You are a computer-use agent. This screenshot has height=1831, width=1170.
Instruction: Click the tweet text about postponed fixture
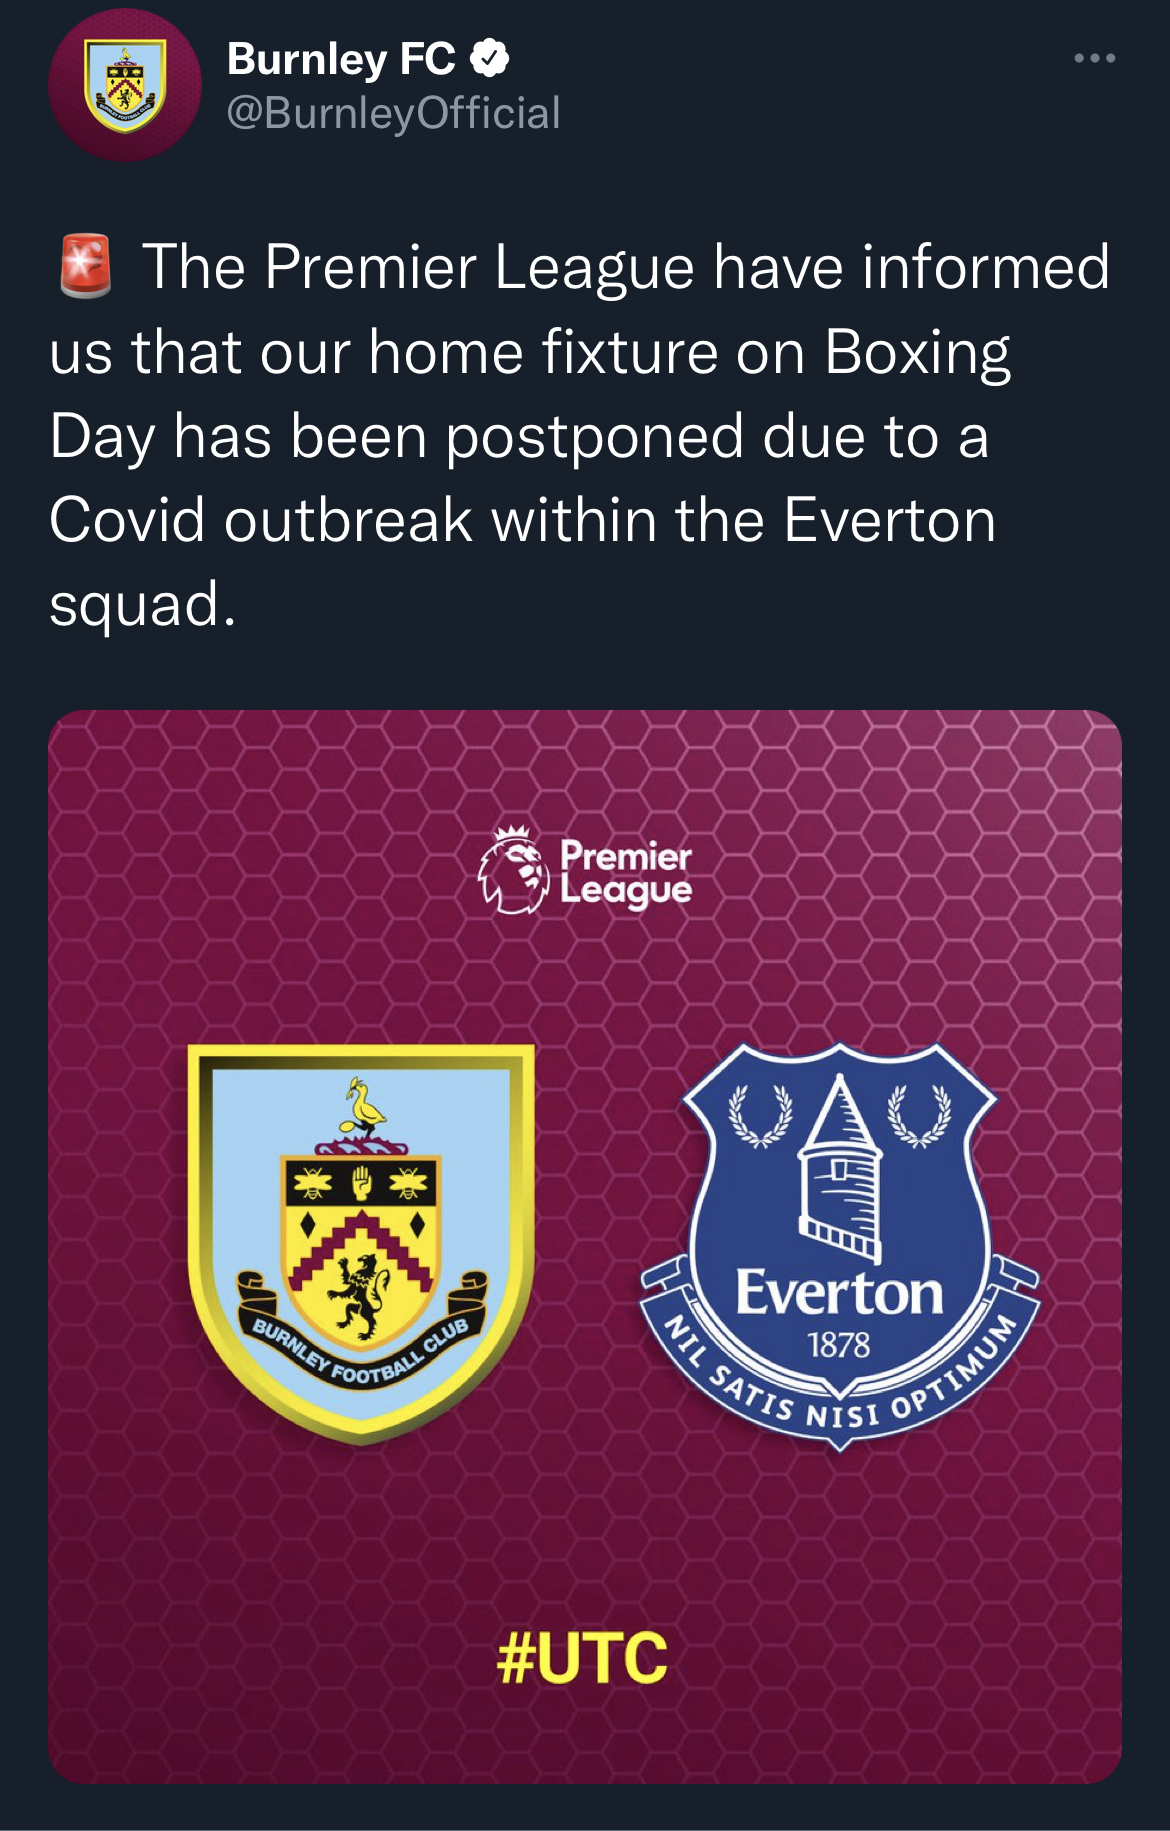(580, 435)
